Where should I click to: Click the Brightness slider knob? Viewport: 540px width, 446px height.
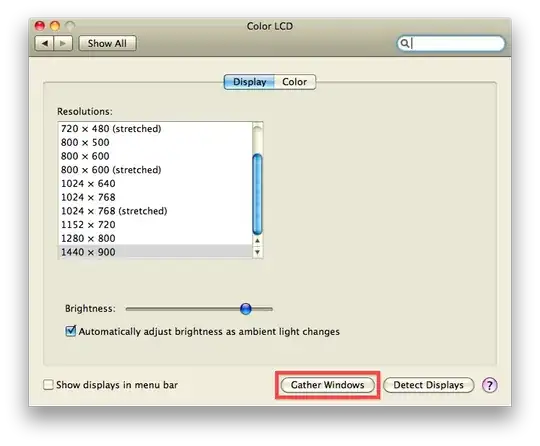coord(246,309)
